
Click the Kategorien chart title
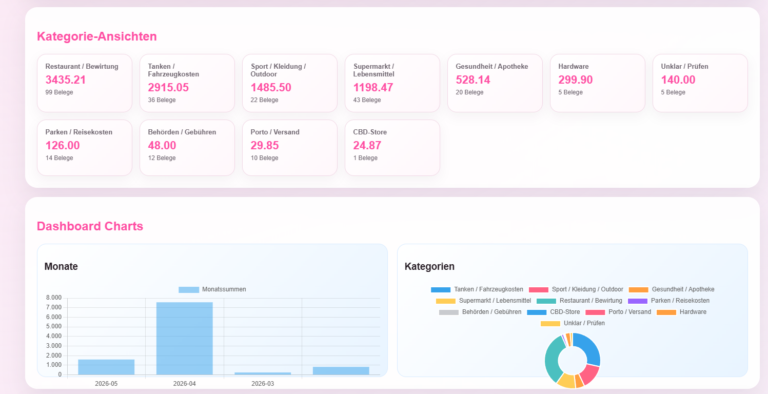[430, 267]
